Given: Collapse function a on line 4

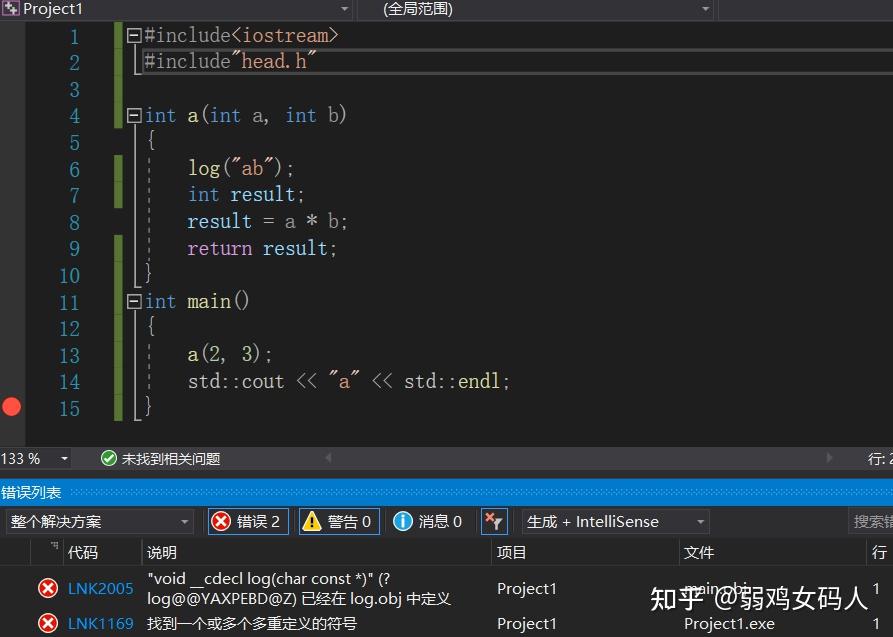Looking at the screenshot, I should pyautogui.click(x=134, y=116).
